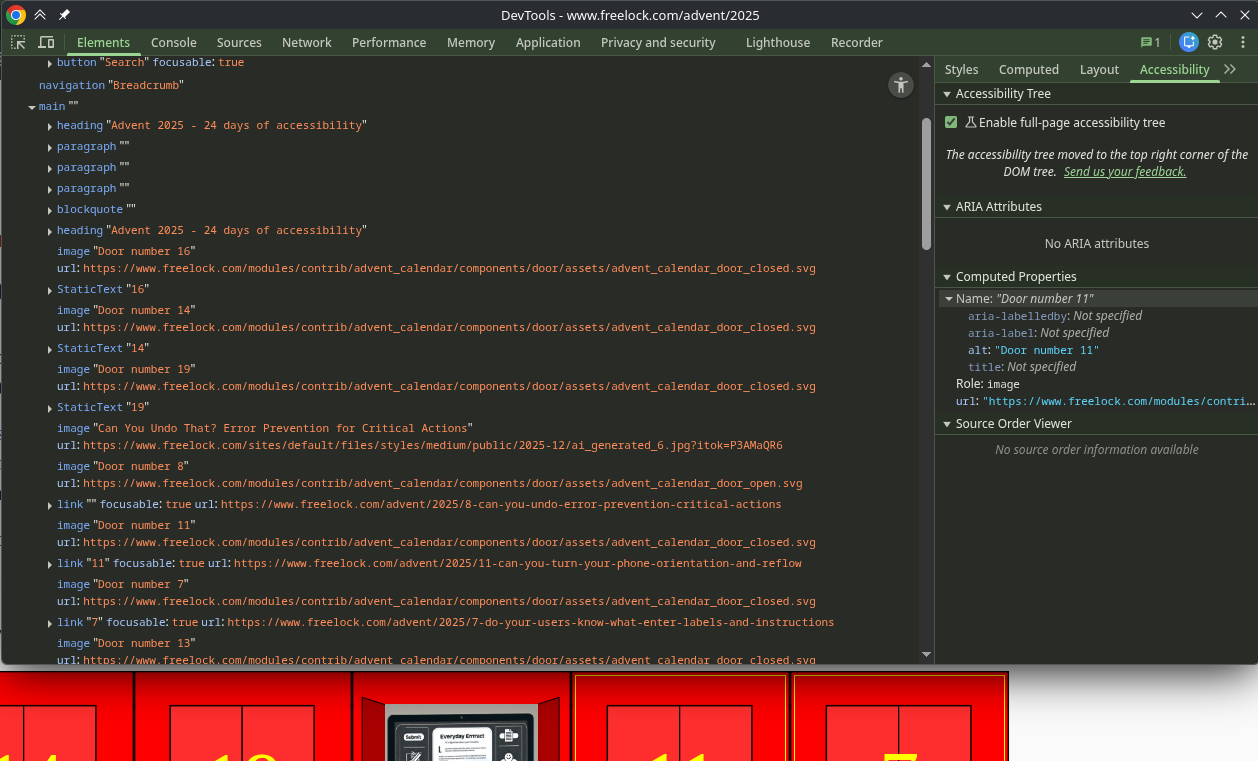Click the blue circular icon beside the gear
Viewport: 1258px width, 761px height.
pos(1188,42)
